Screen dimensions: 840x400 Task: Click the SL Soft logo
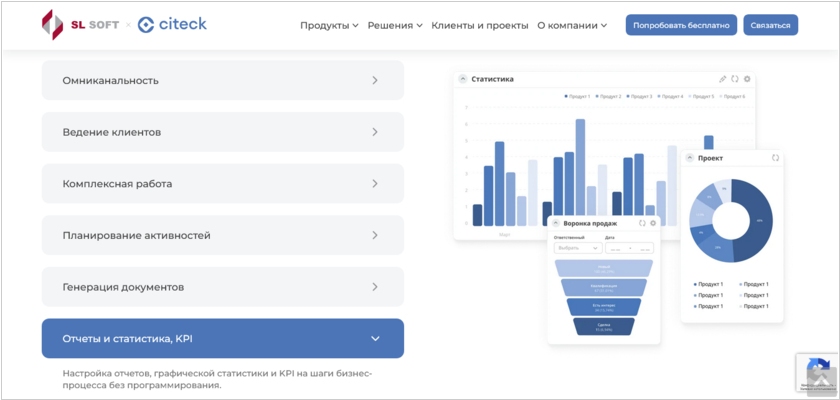pos(79,24)
